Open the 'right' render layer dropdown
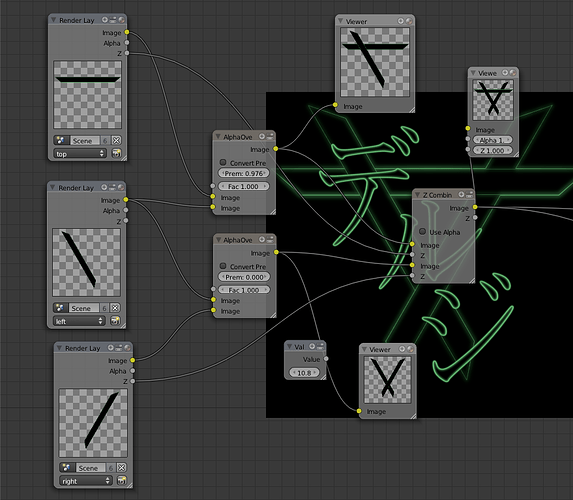The height and width of the screenshot is (500, 573). tap(86, 481)
